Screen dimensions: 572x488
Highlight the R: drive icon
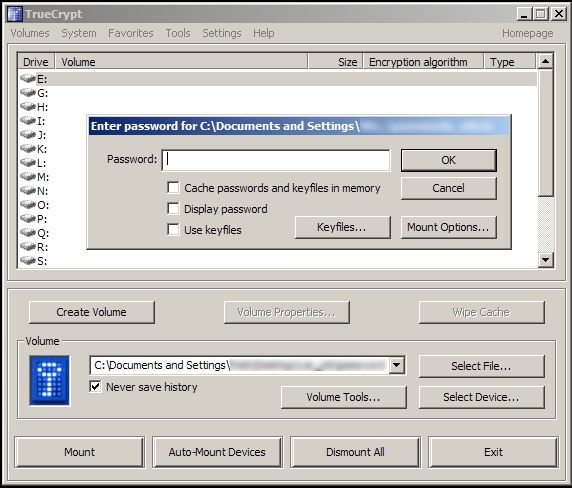(28, 247)
